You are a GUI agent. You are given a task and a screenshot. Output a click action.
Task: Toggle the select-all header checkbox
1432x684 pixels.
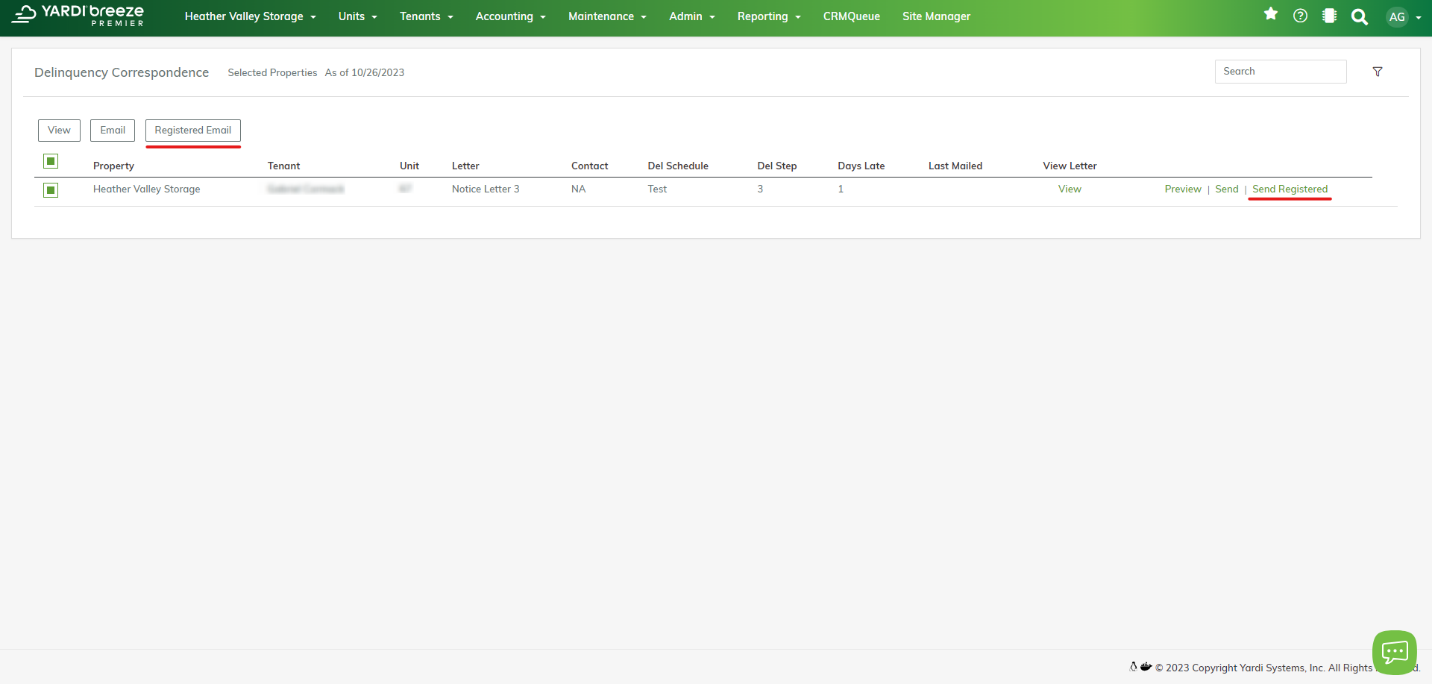pyautogui.click(x=51, y=162)
